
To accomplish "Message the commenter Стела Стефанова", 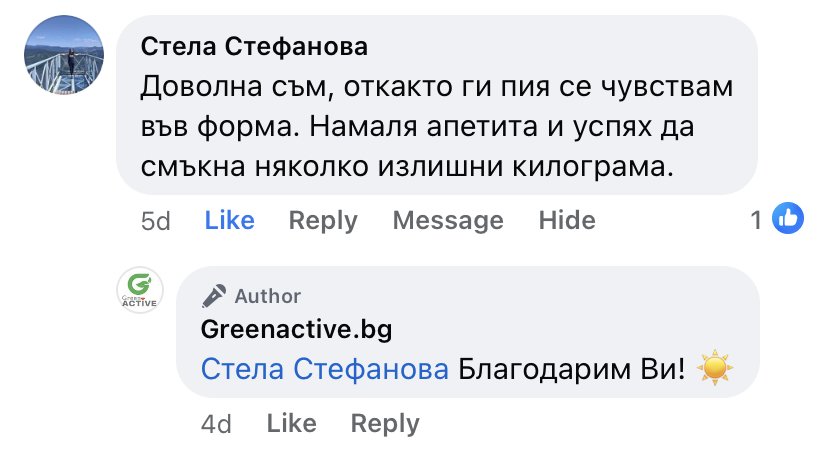I will pos(448,221).
